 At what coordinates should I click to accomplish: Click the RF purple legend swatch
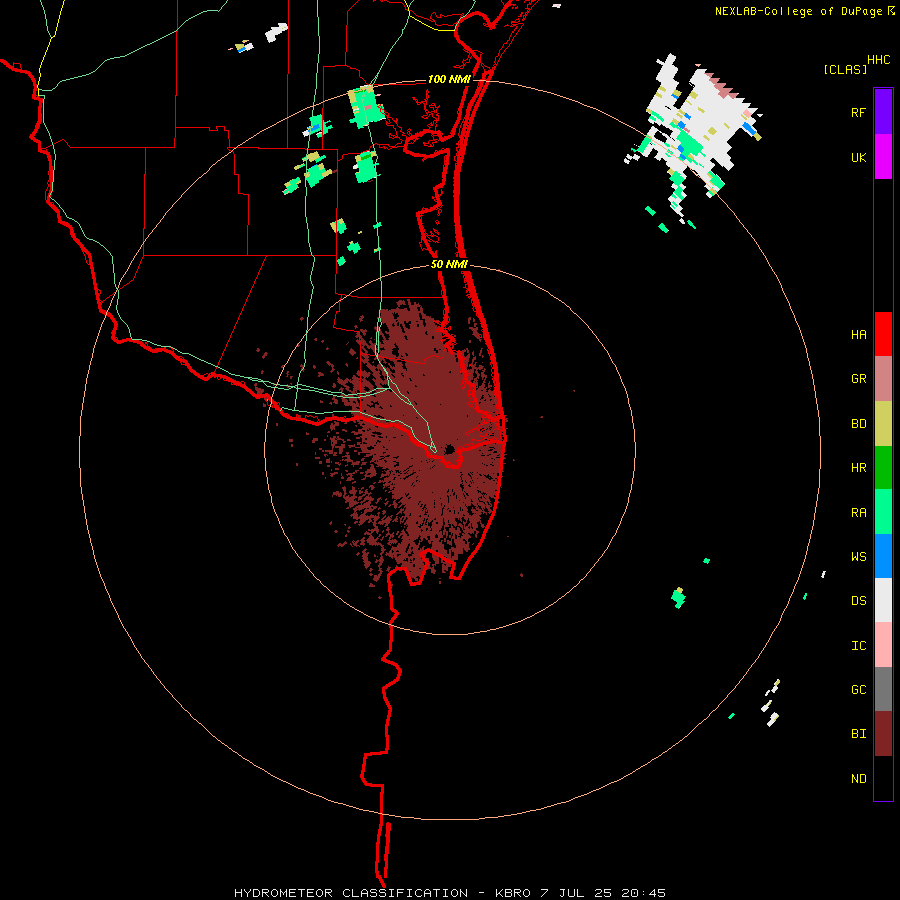point(883,112)
